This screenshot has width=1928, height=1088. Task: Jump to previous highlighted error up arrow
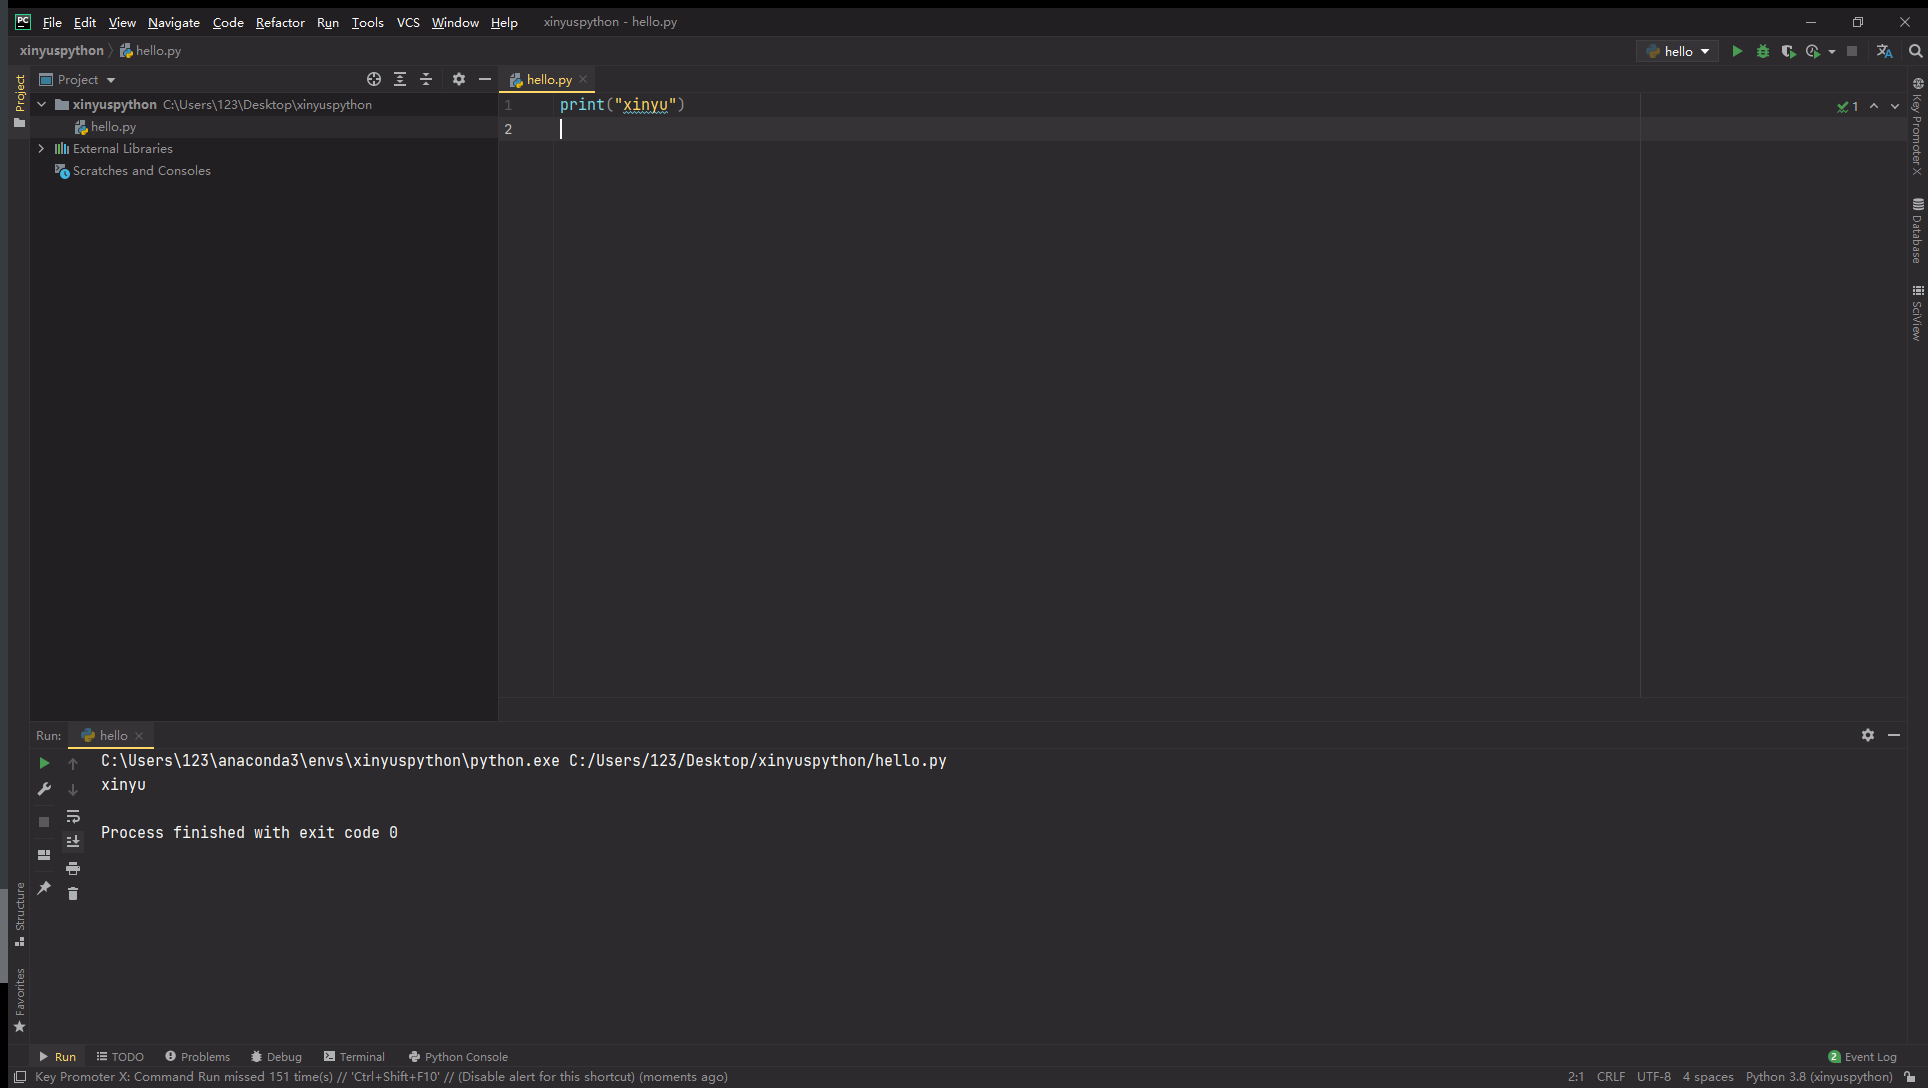coord(1874,106)
